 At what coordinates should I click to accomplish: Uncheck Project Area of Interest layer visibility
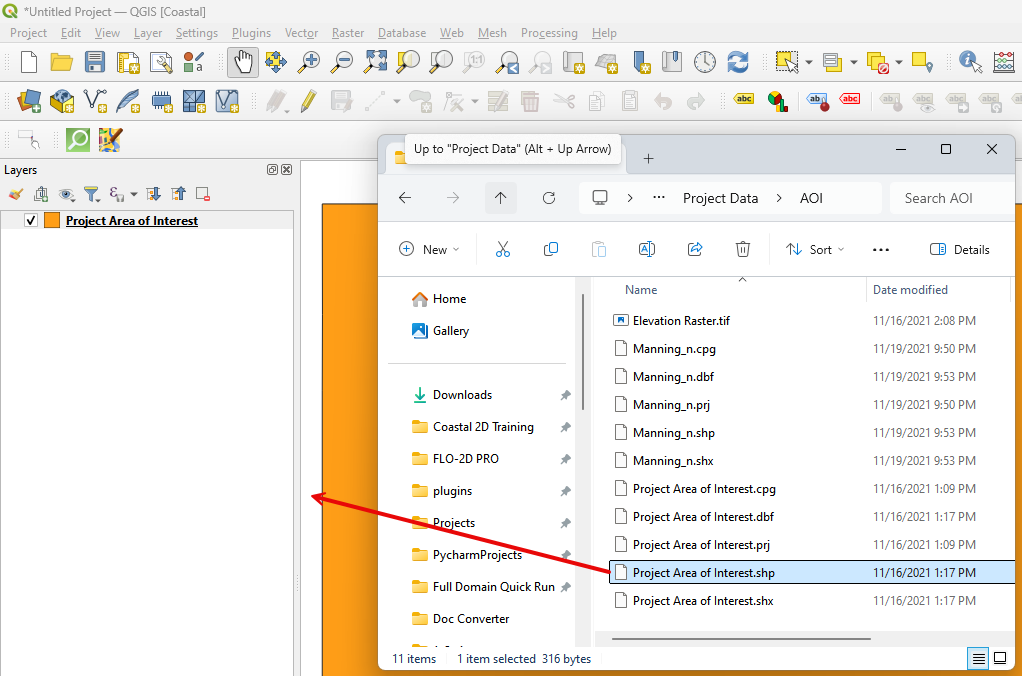[x=31, y=221]
